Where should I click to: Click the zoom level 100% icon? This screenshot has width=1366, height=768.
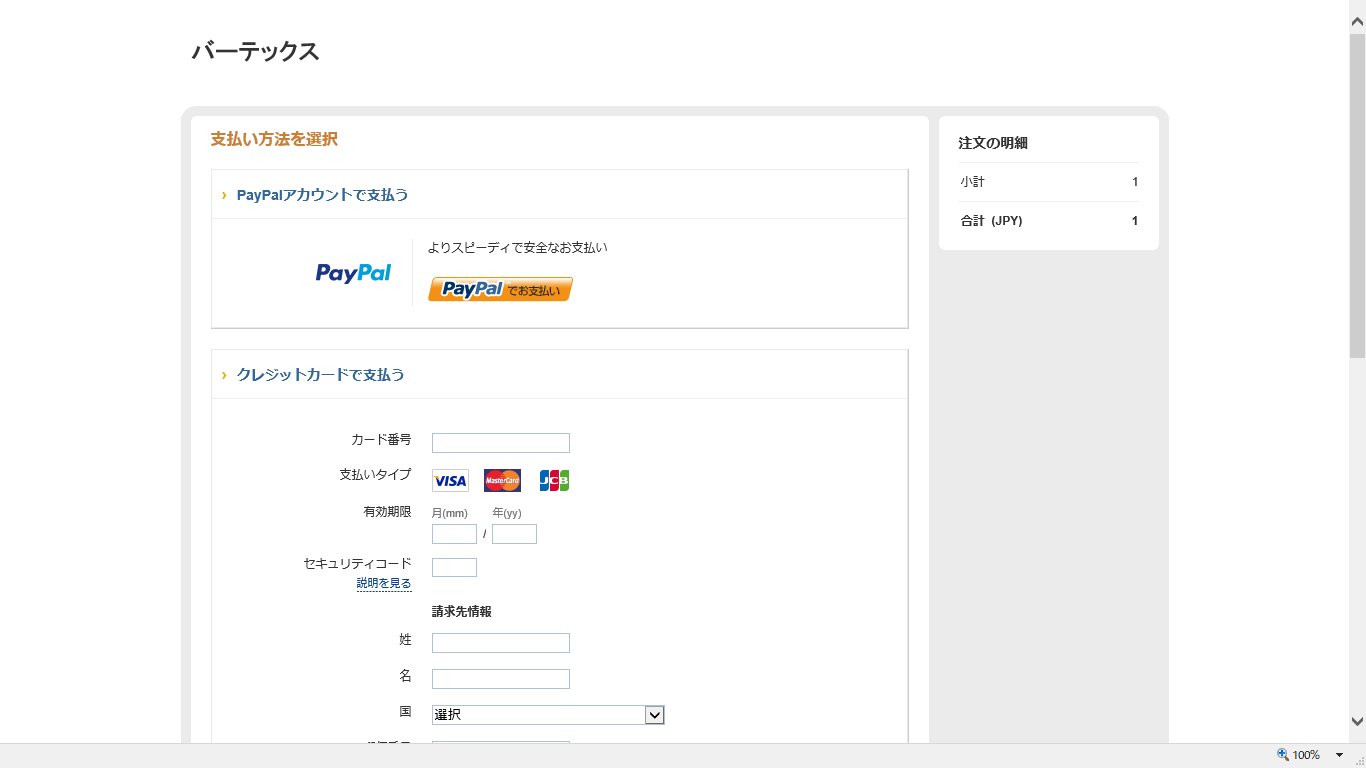(x=1283, y=755)
